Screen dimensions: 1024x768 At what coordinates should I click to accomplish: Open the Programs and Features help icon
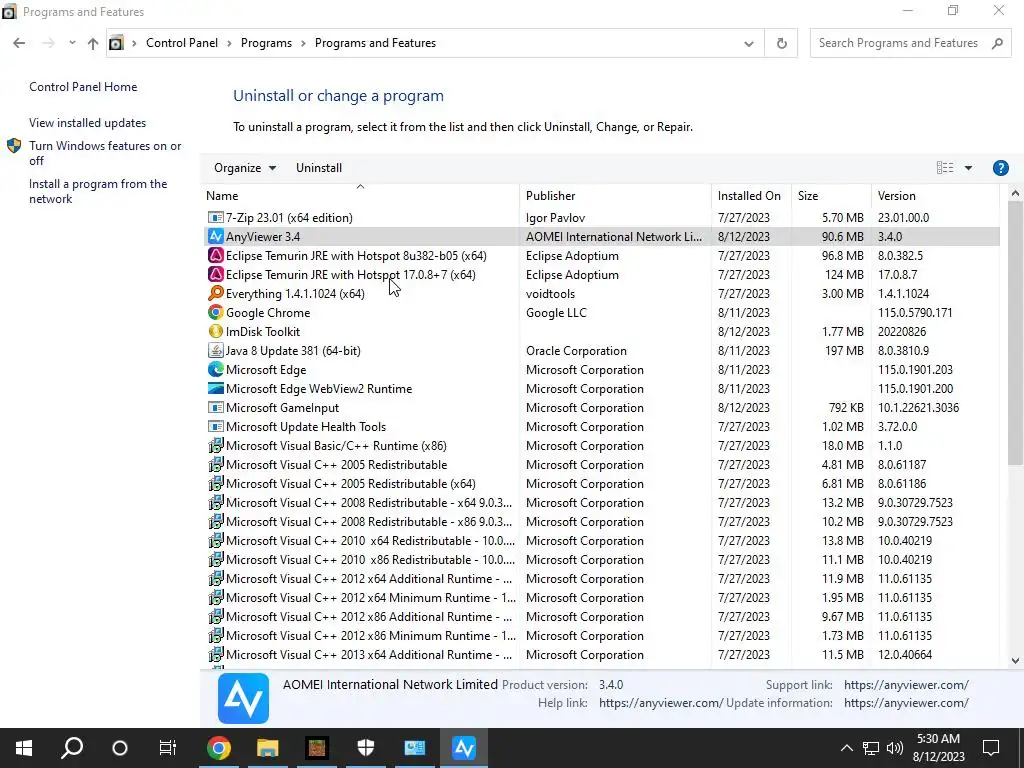1000,168
